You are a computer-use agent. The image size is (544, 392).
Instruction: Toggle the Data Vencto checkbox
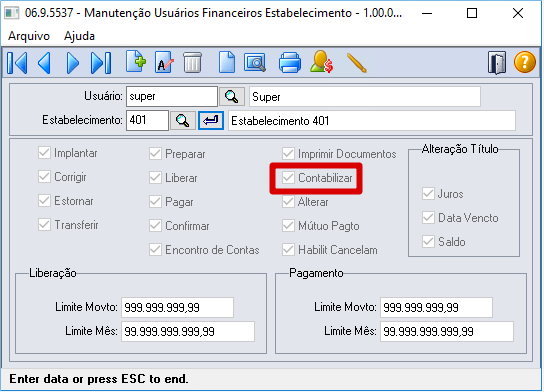pyautogui.click(x=428, y=218)
